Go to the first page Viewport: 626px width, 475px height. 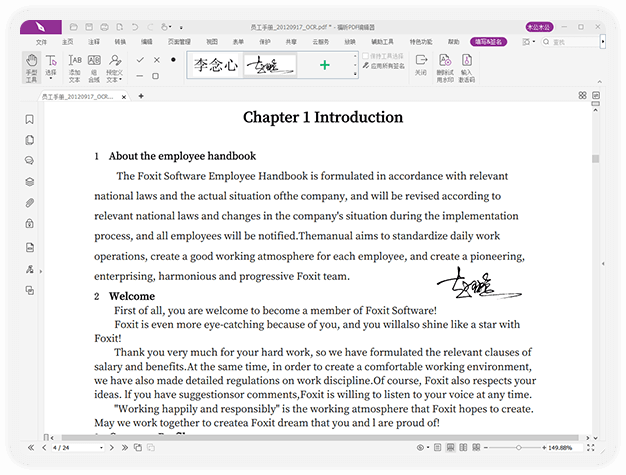click(x=31, y=448)
